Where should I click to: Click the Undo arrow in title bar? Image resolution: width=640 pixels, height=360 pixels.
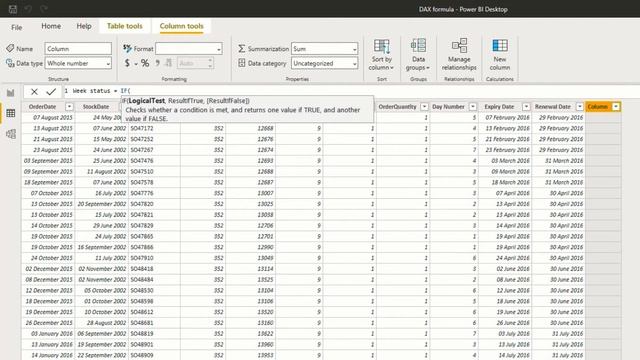(28, 9)
